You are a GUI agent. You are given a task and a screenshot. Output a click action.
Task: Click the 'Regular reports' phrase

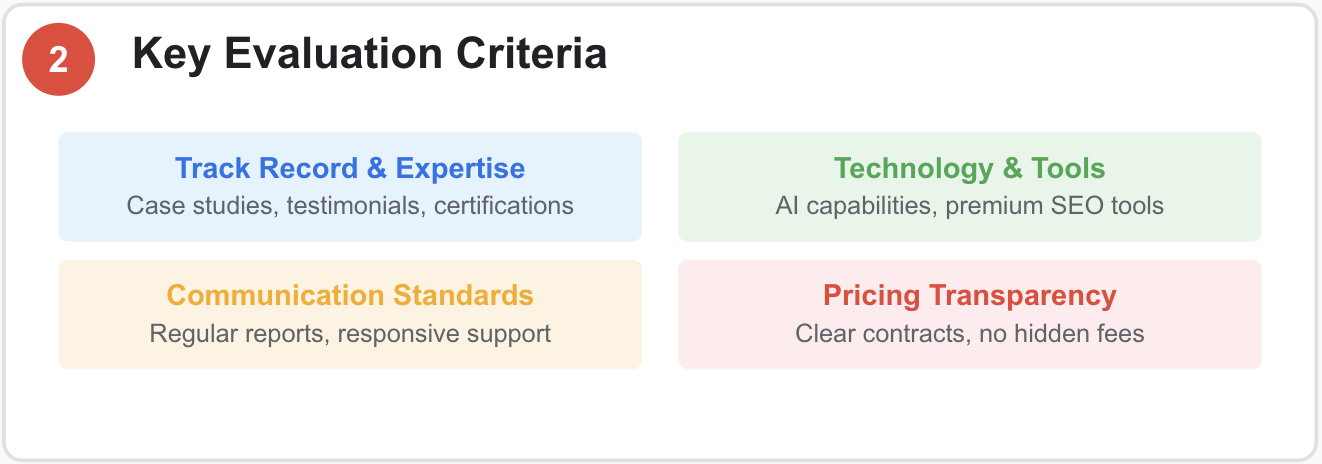(236, 334)
